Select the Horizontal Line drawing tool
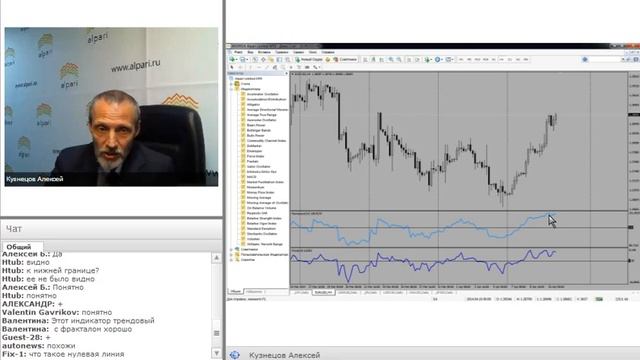The height and width of the screenshot is (360, 640). pyautogui.click(x=258, y=67)
